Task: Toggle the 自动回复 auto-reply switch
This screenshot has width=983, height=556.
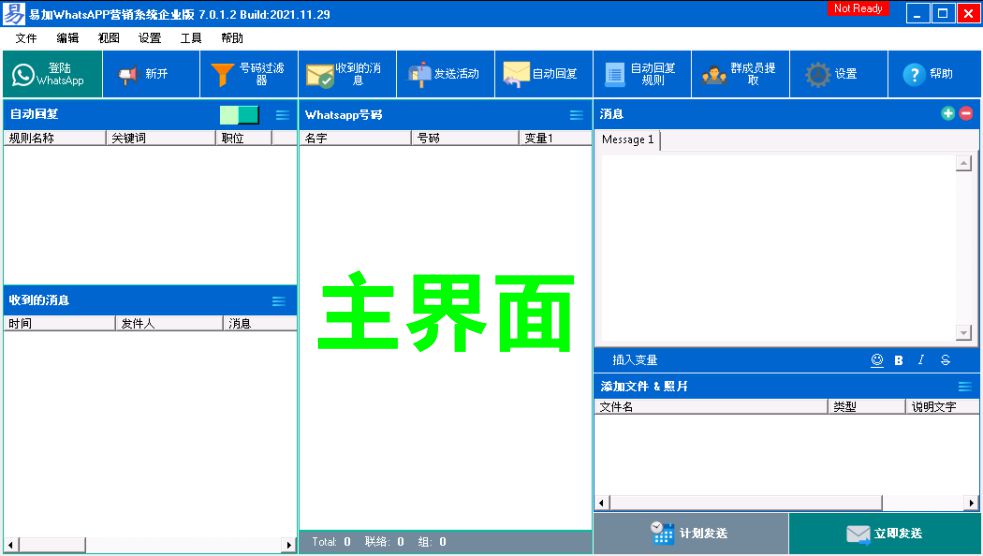Action: point(239,115)
